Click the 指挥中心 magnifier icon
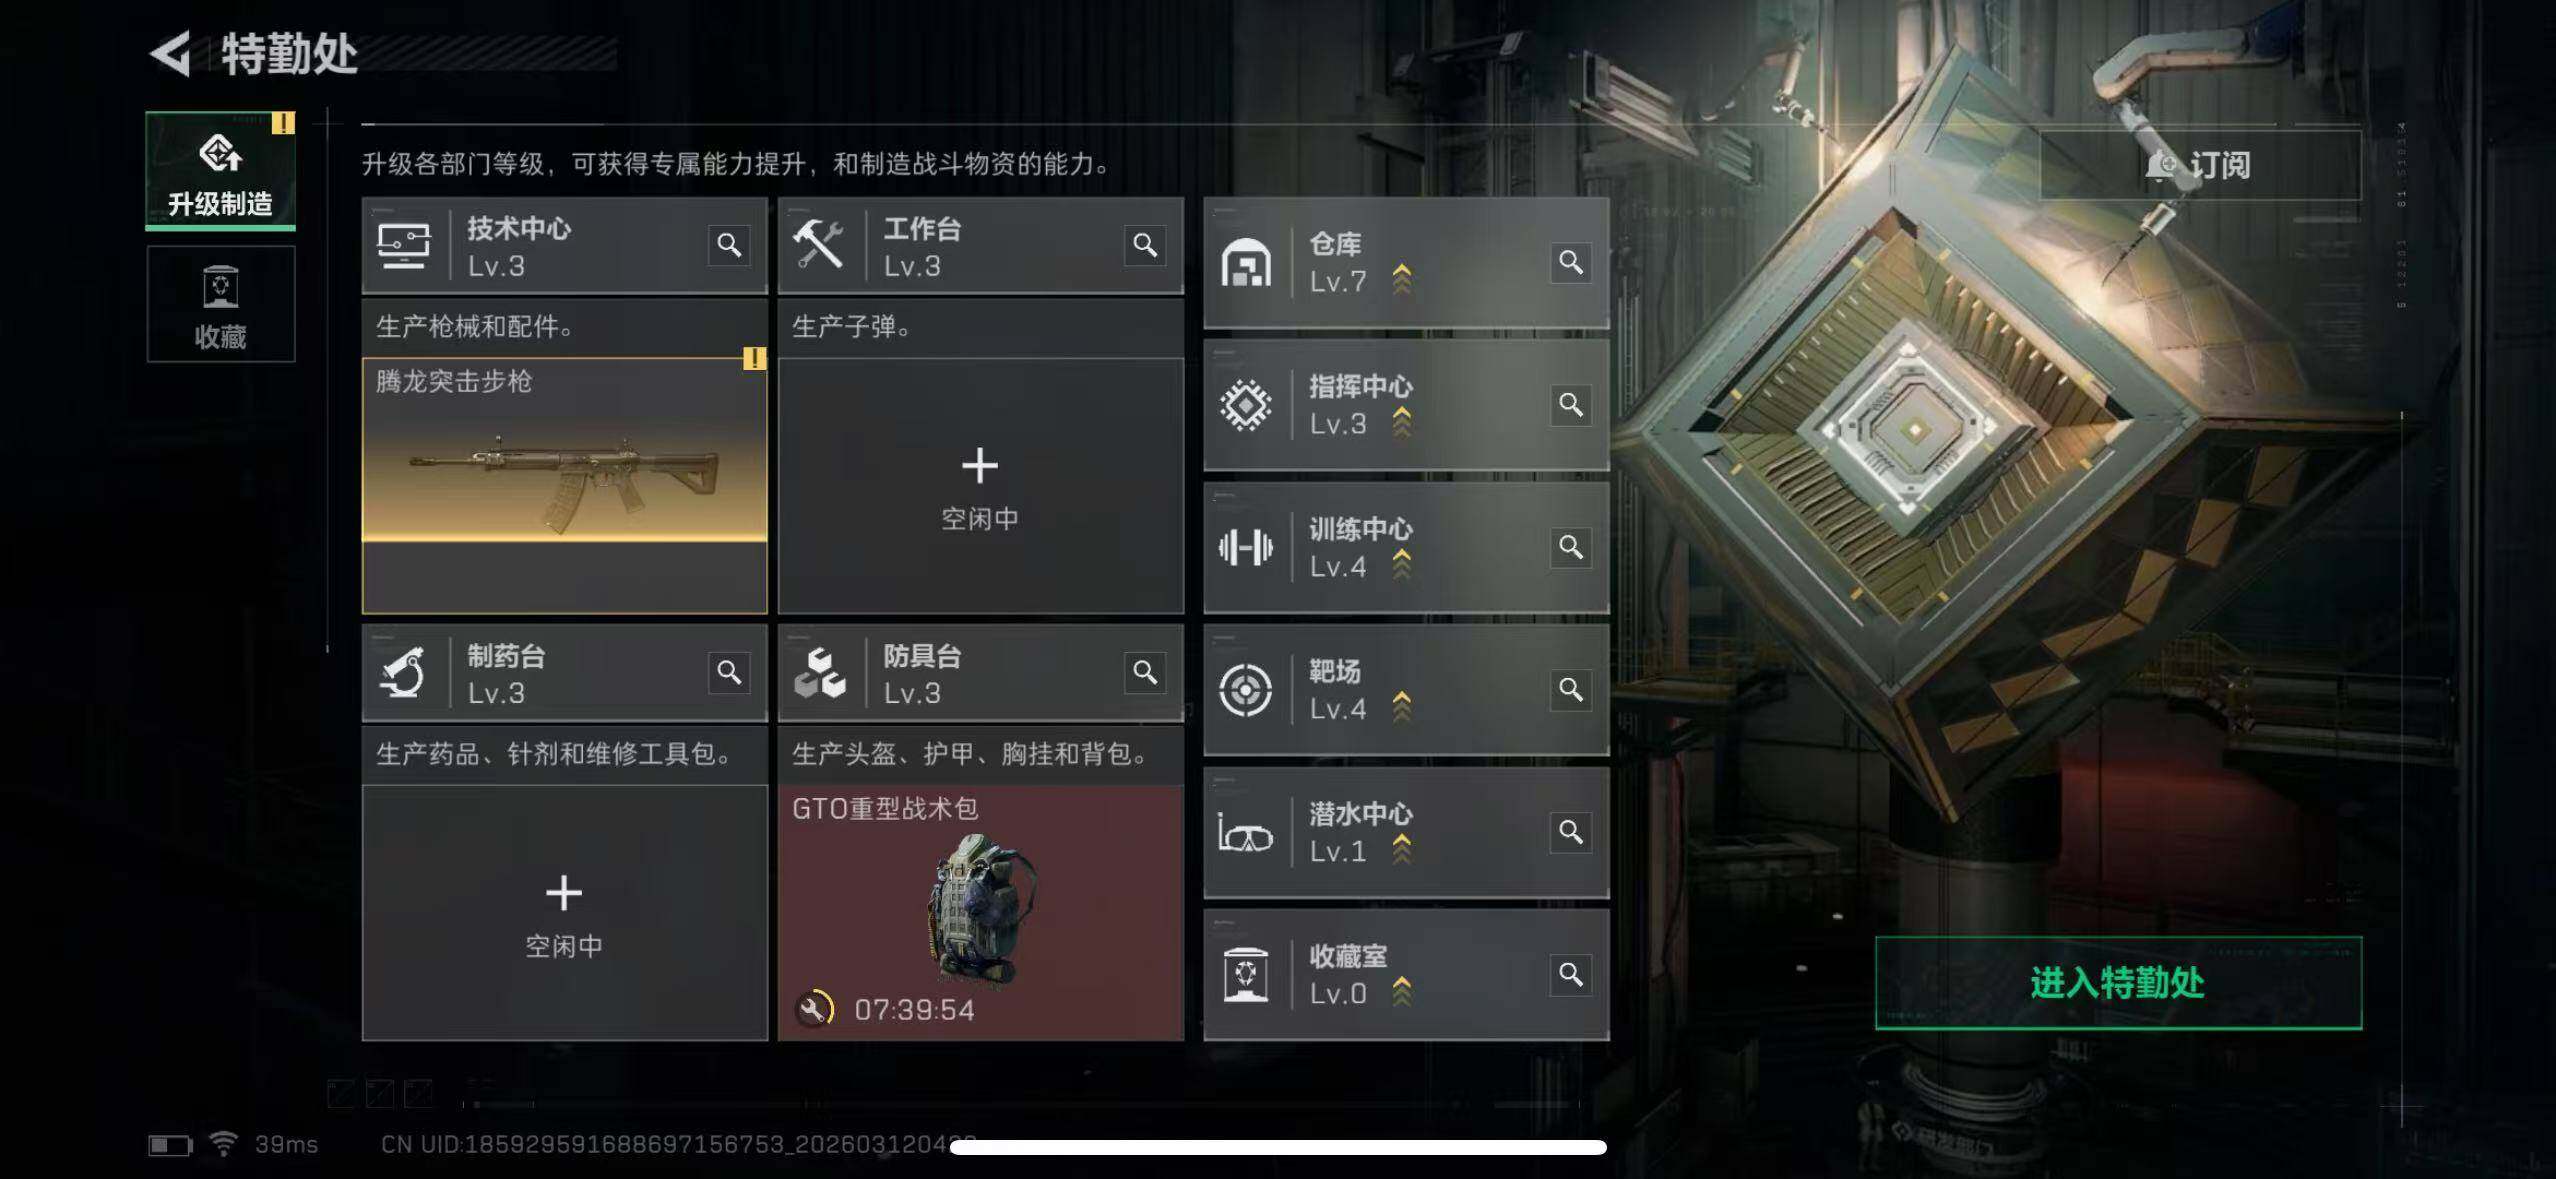2556x1179 pixels. [1570, 404]
